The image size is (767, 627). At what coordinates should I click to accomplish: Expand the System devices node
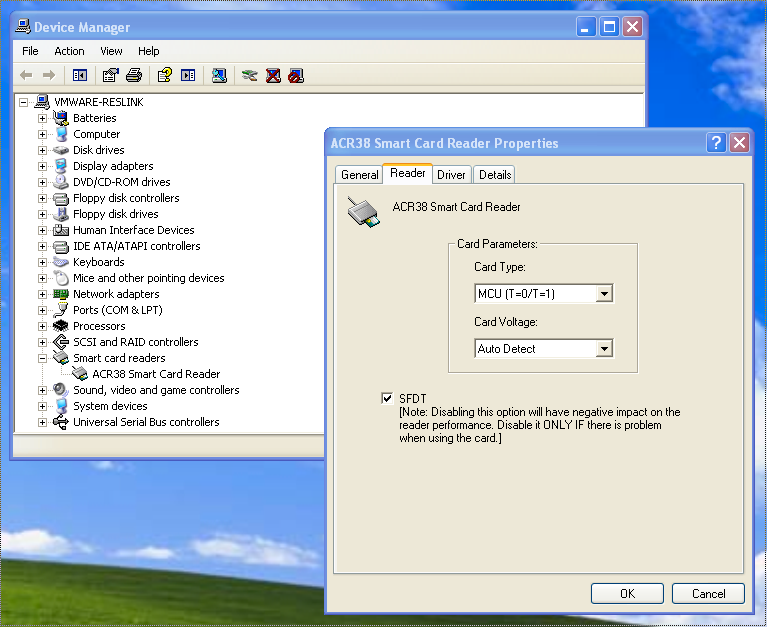43,406
